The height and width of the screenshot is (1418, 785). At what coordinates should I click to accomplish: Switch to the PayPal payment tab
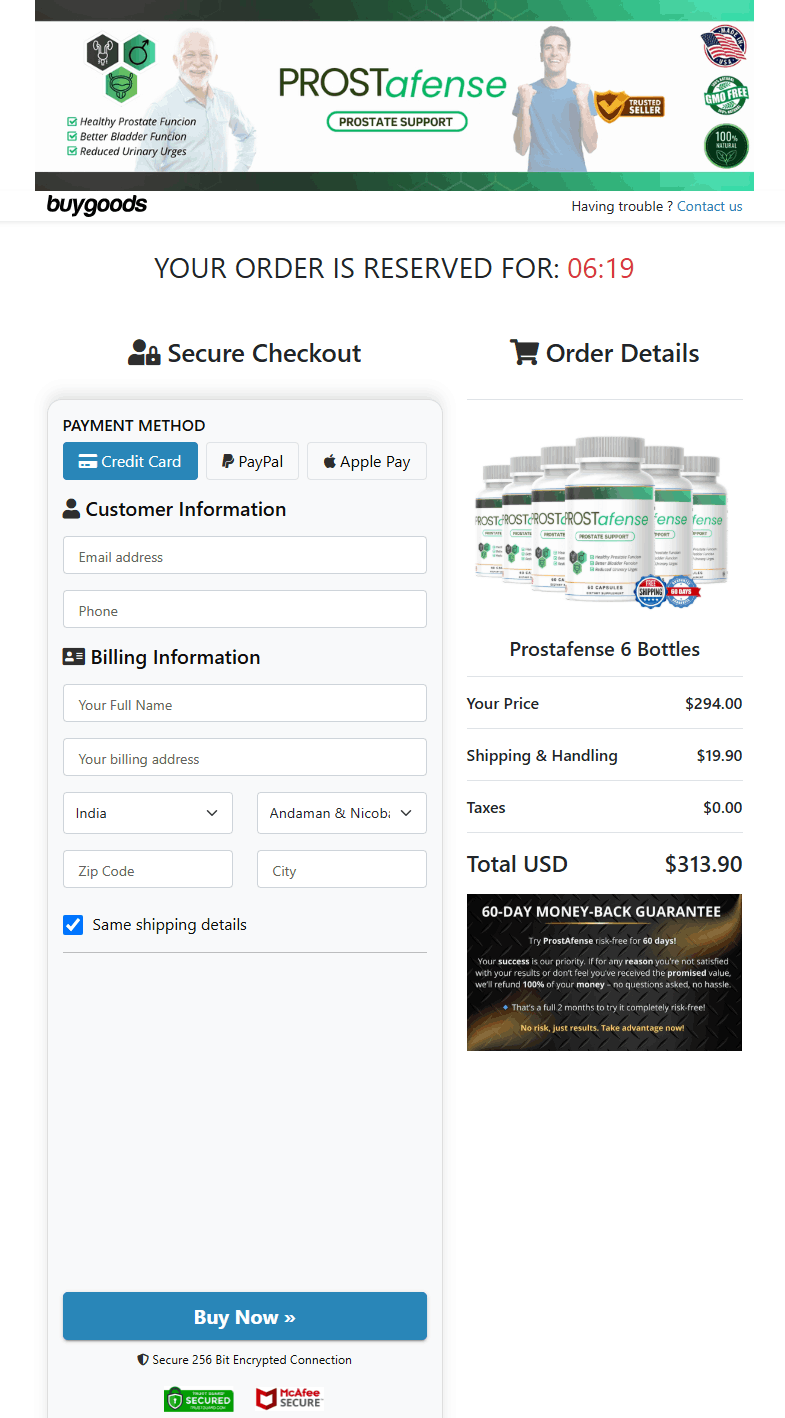[x=251, y=461]
